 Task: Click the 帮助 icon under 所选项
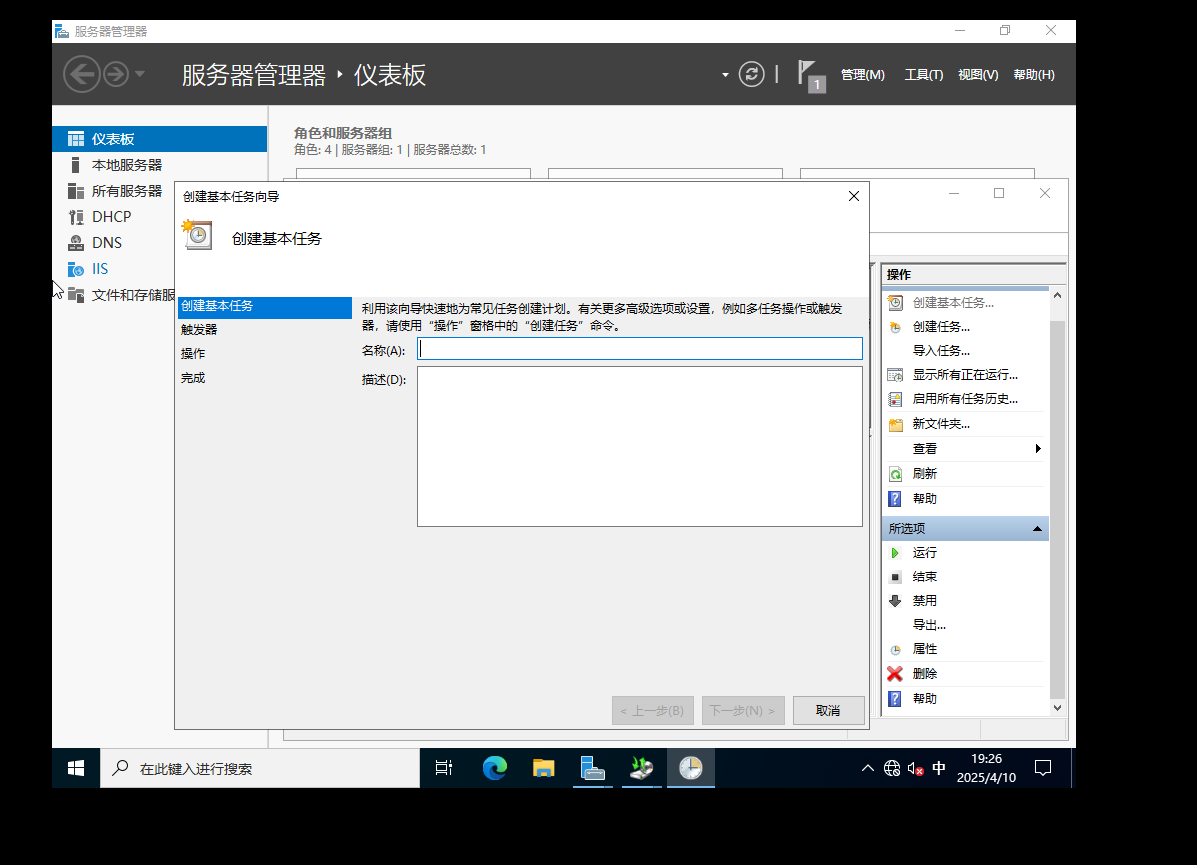click(x=895, y=699)
